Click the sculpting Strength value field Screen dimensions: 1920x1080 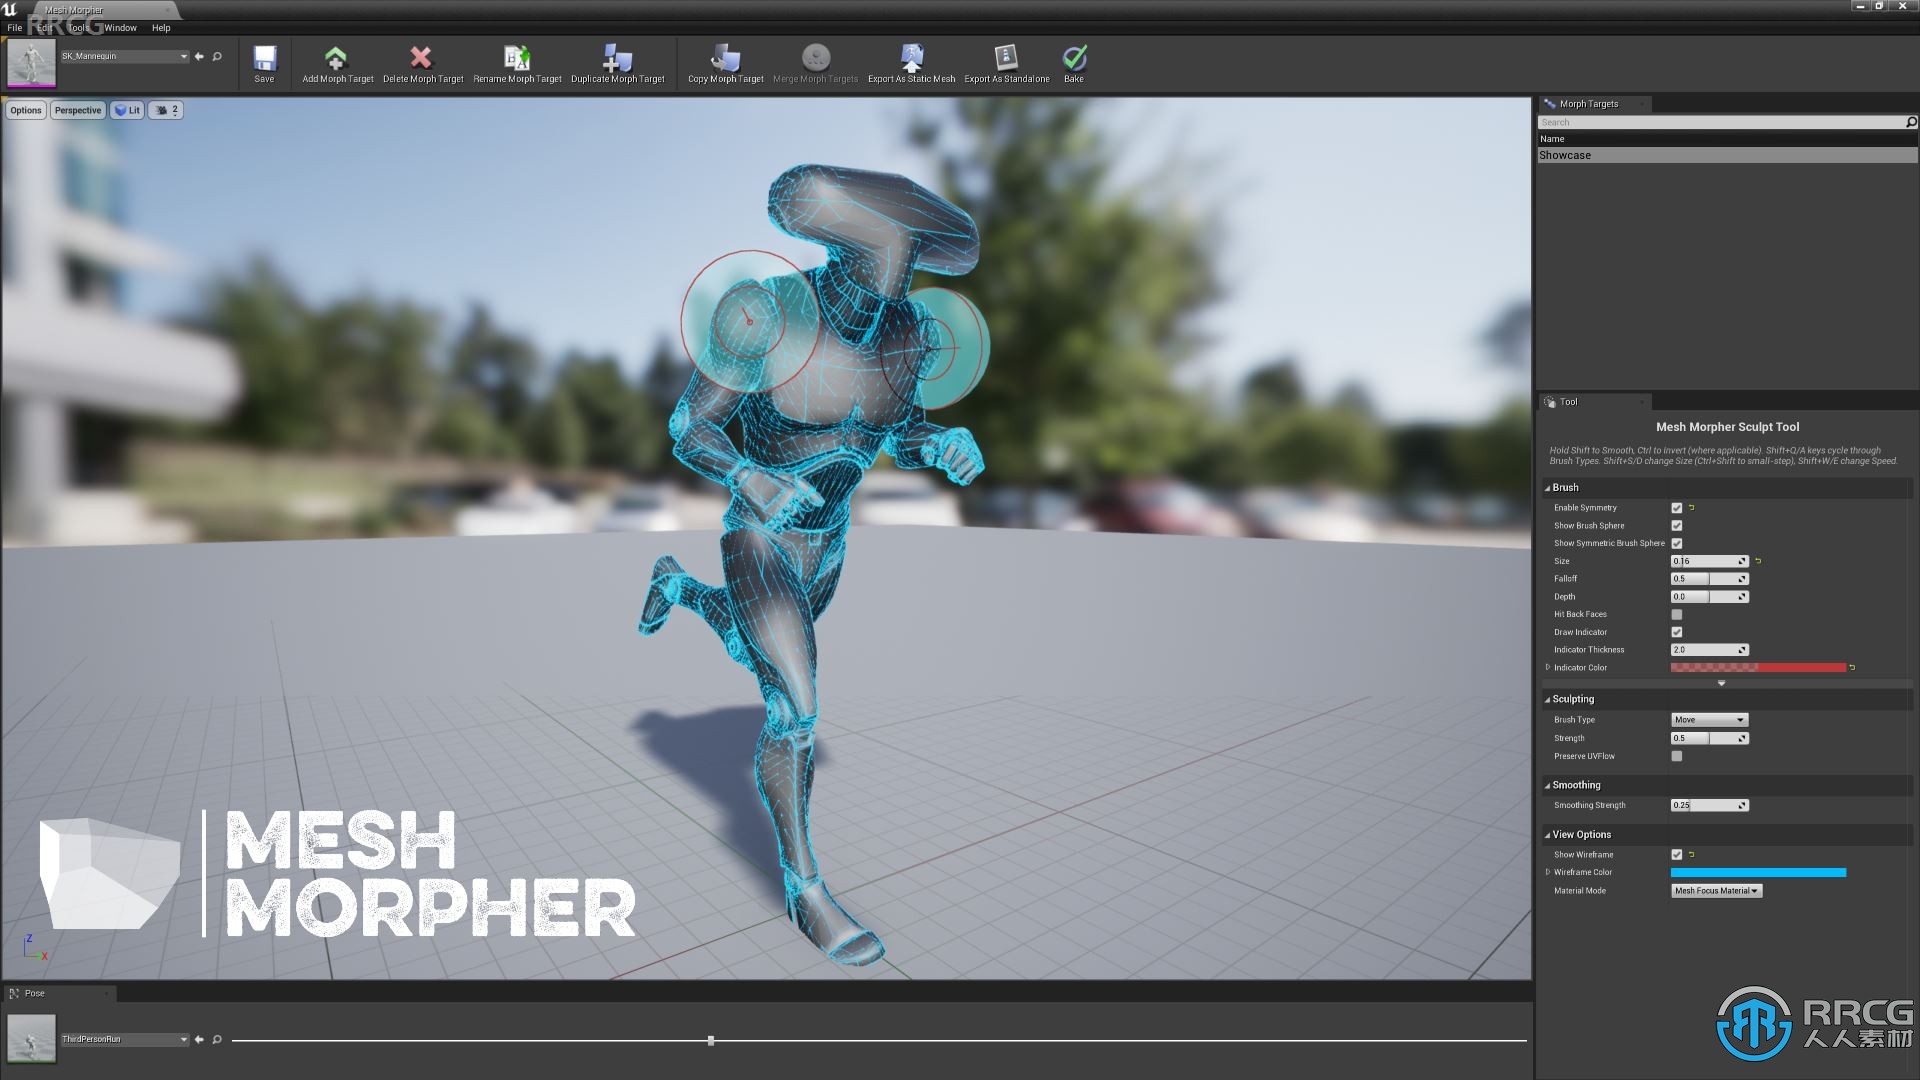(1709, 738)
